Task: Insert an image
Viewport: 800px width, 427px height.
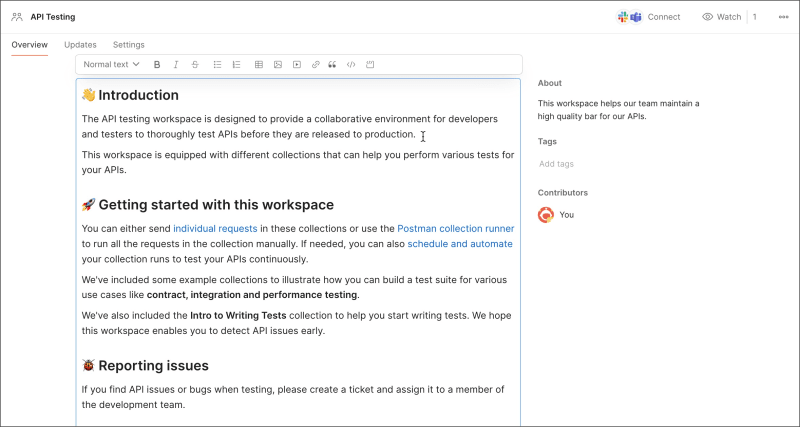Action: (x=278, y=65)
